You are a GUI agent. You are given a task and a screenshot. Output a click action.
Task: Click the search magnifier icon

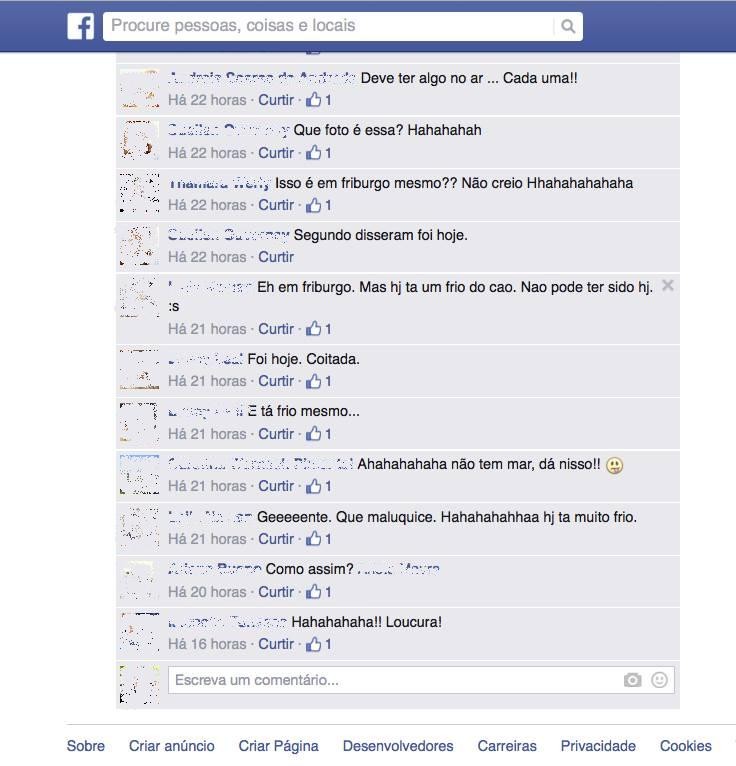click(568, 26)
